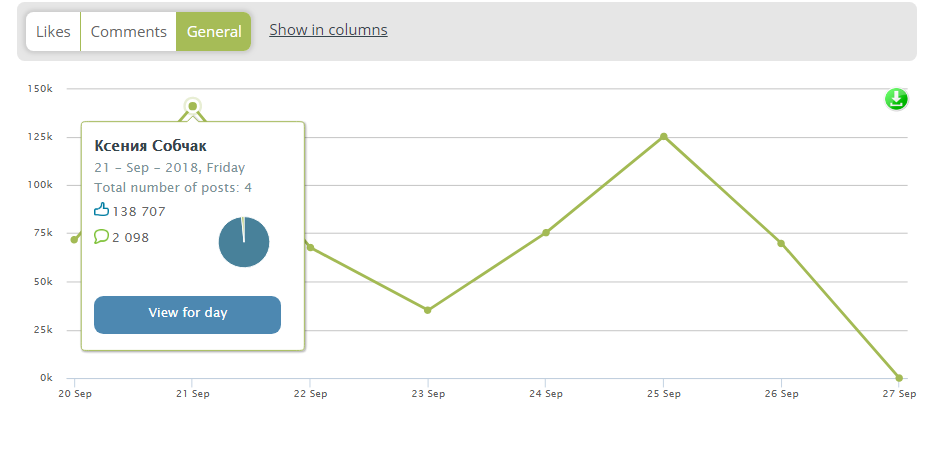Click the Show in columns link

(328, 30)
